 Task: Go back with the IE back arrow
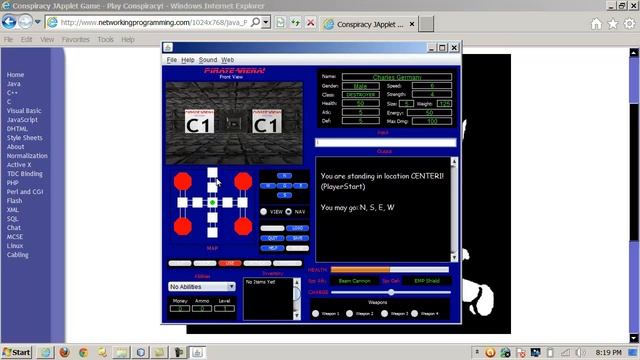tap(9, 22)
